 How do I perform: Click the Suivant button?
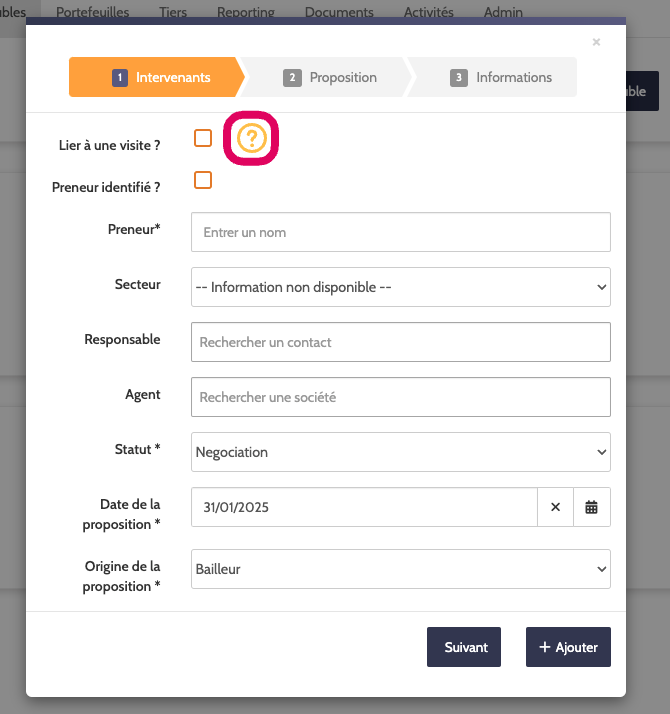coord(464,647)
